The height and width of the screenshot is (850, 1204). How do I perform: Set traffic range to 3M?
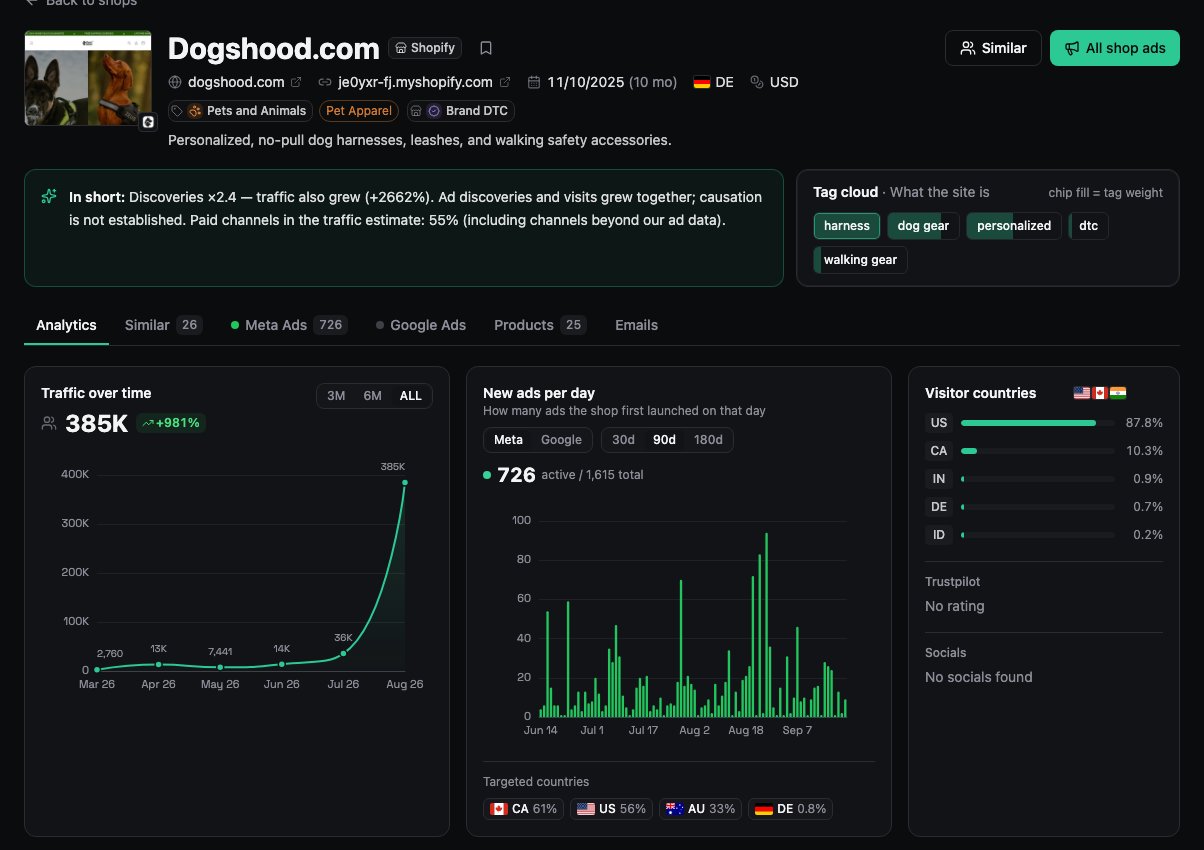pyautogui.click(x=336, y=396)
